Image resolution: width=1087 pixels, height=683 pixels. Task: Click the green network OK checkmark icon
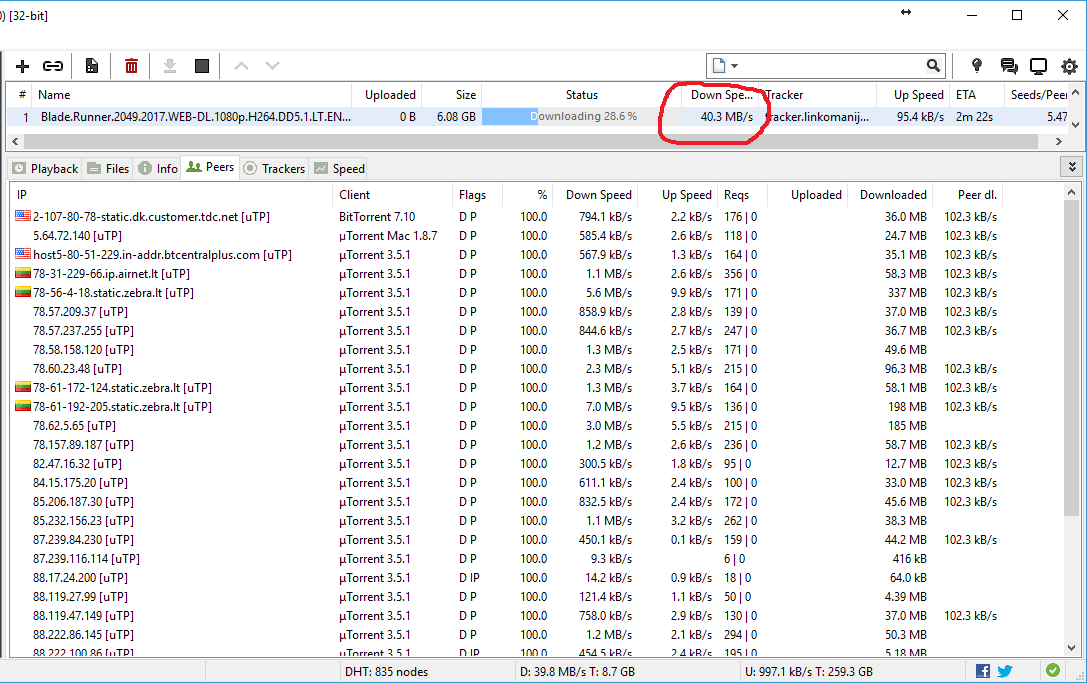(x=1052, y=670)
